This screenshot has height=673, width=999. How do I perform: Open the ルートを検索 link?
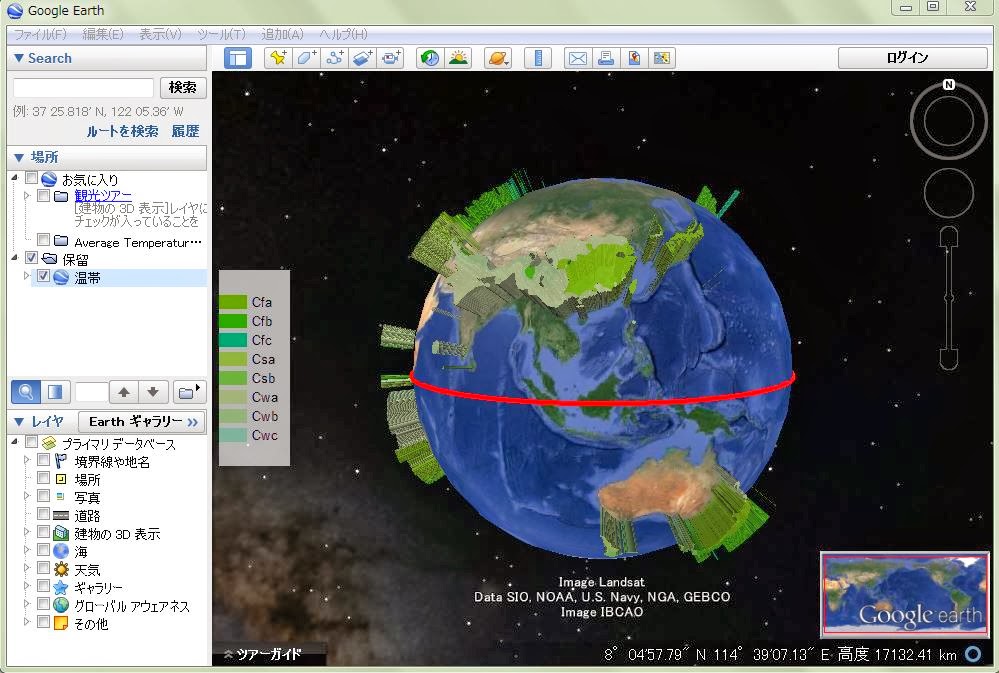tap(122, 131)
